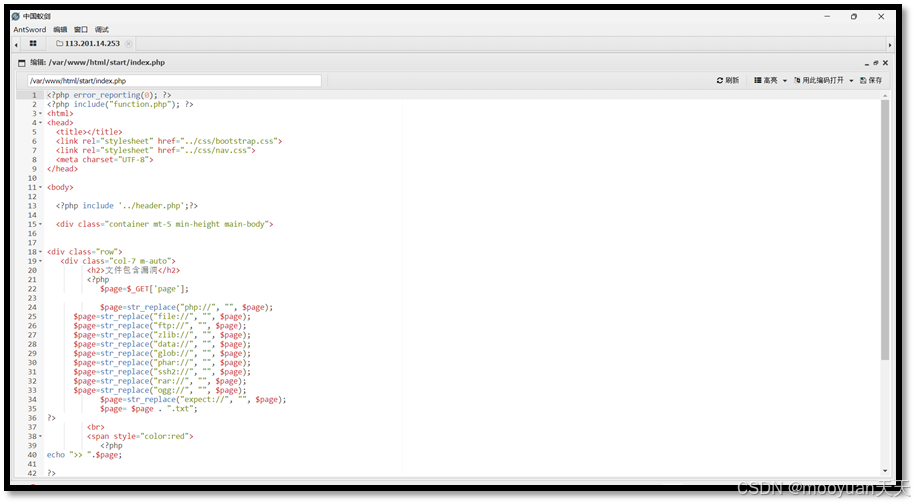The image size is (915, 504).
Task: Click the editor panel window icon
Action: coord(22,63)
